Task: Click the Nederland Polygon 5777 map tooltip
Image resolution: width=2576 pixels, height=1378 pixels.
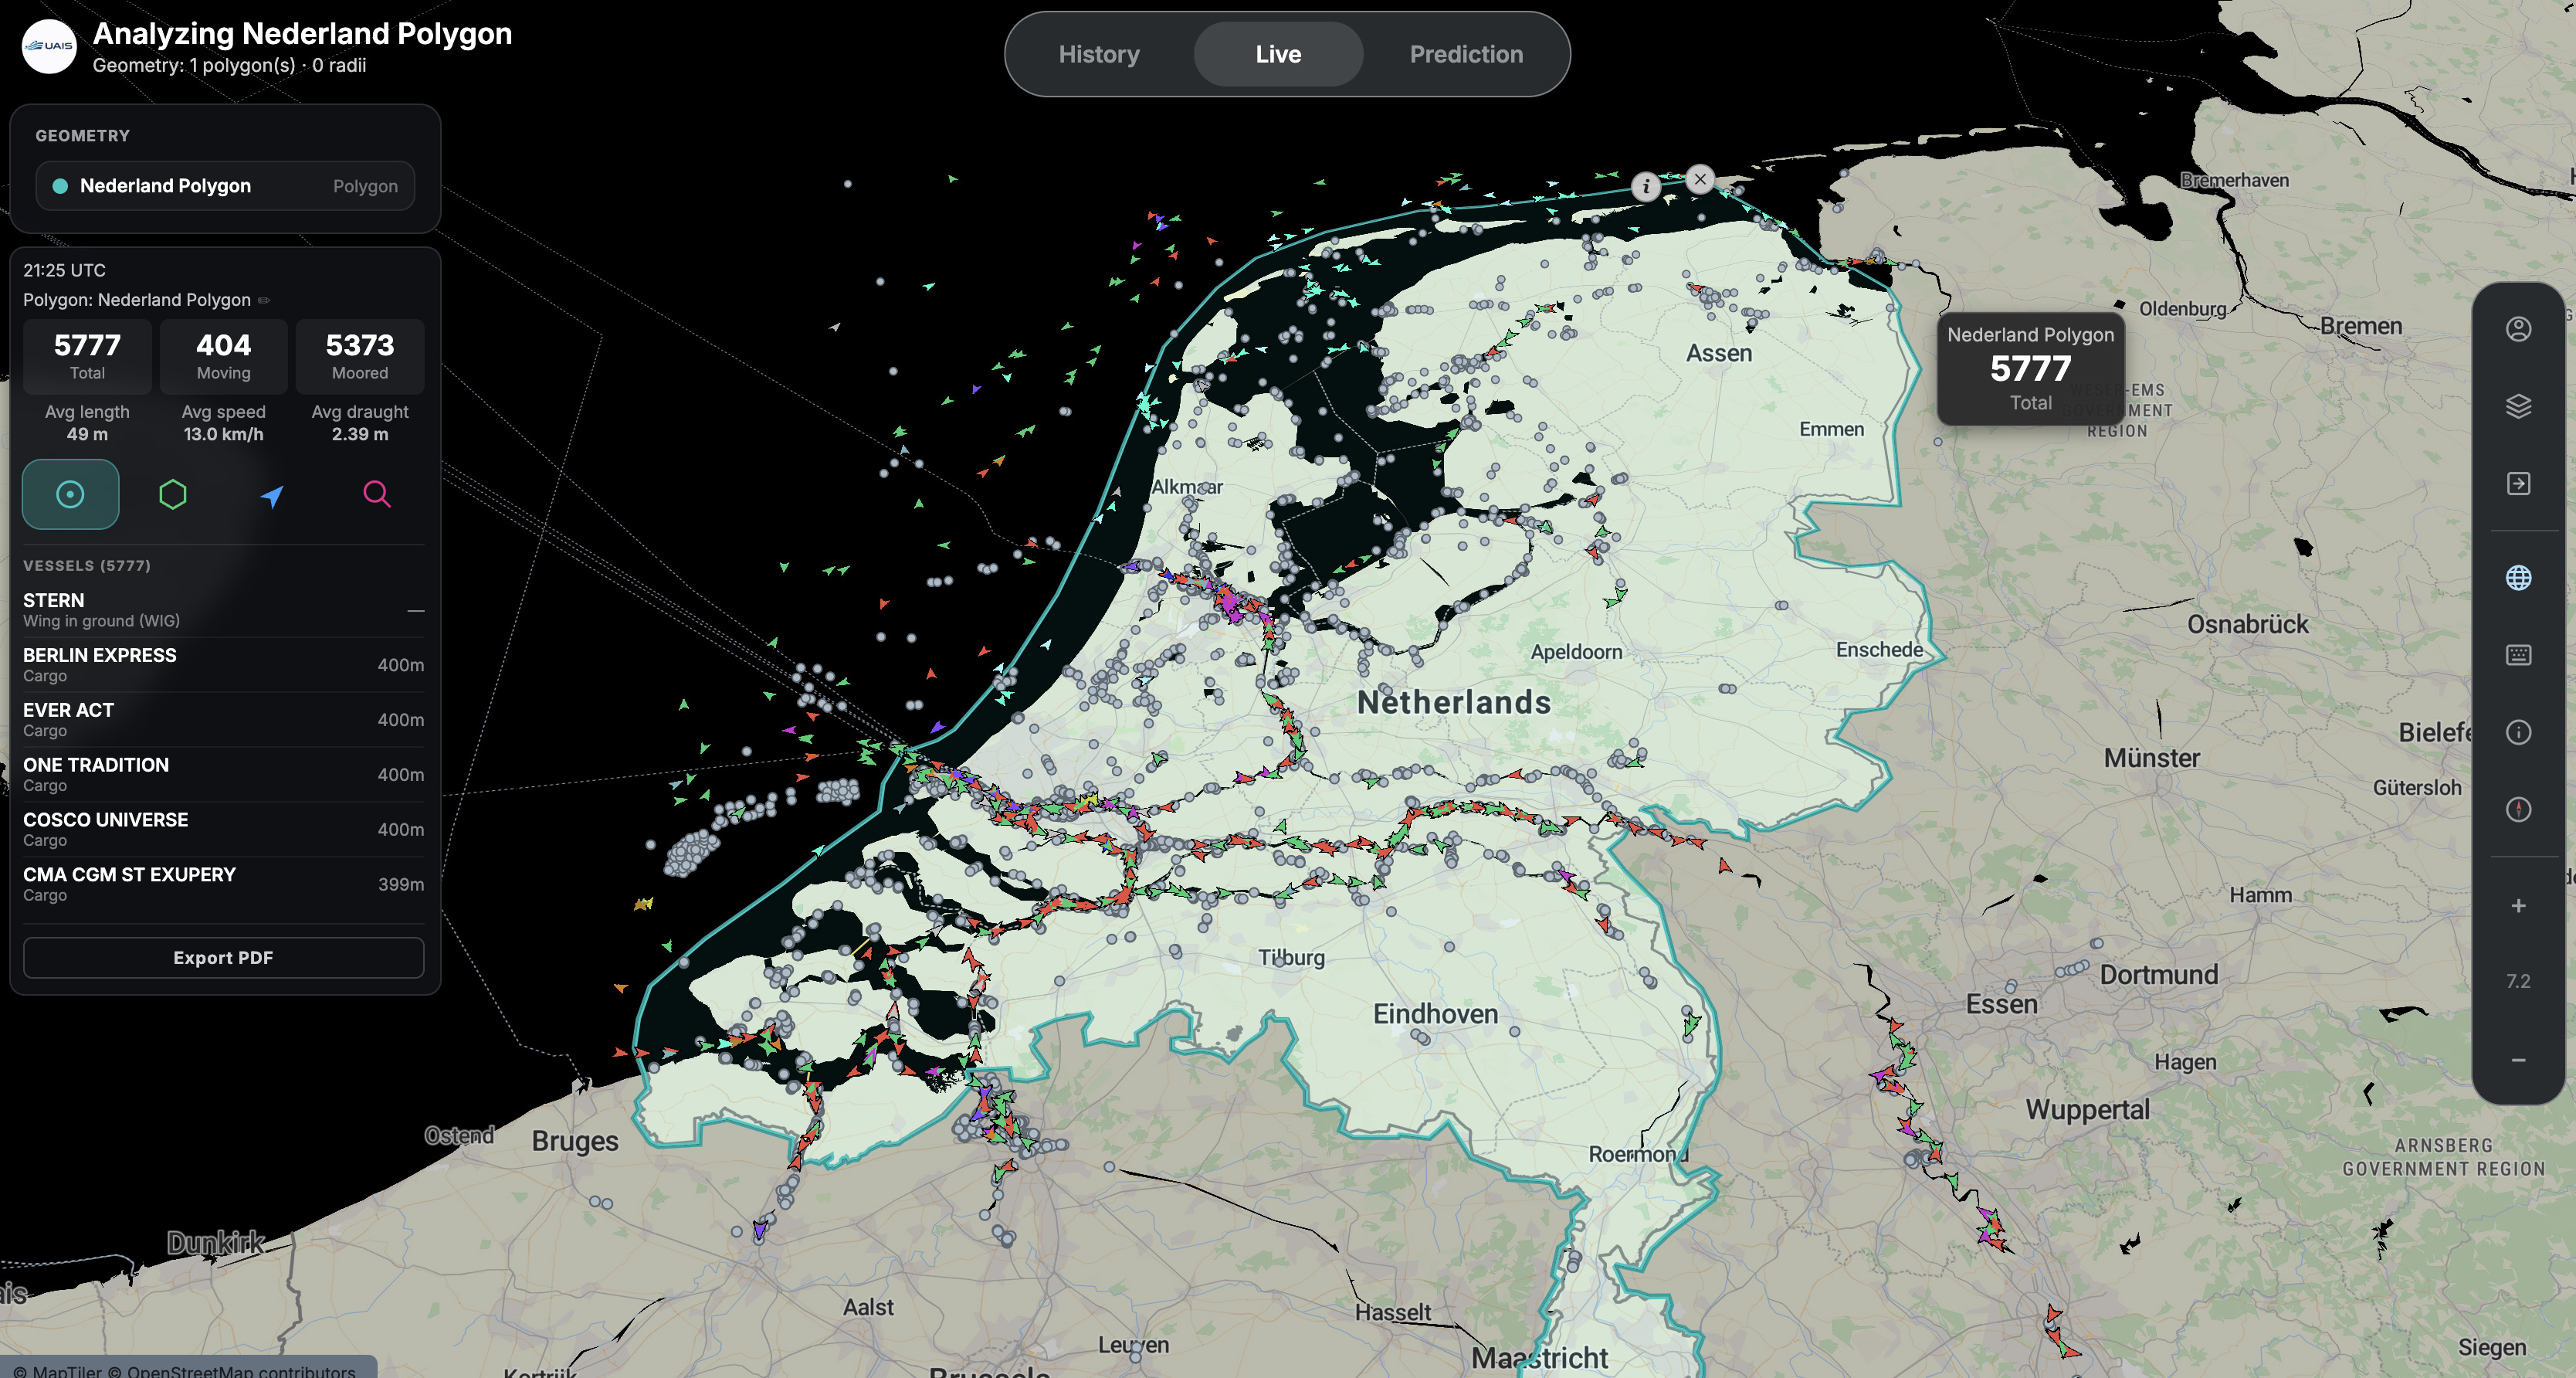Action: [2030, 369]
